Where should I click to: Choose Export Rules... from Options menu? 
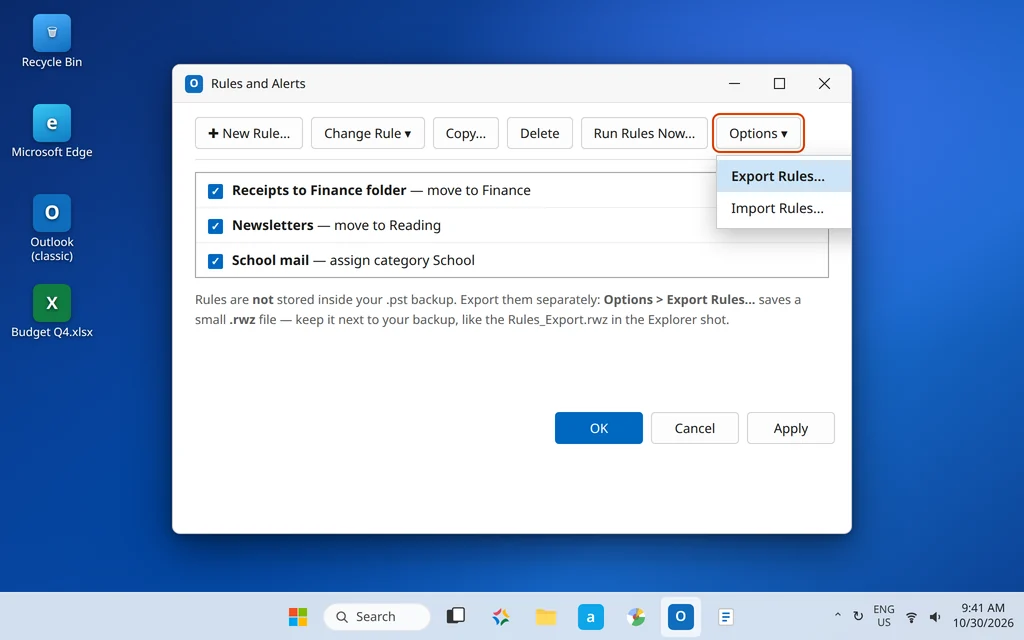783,176
